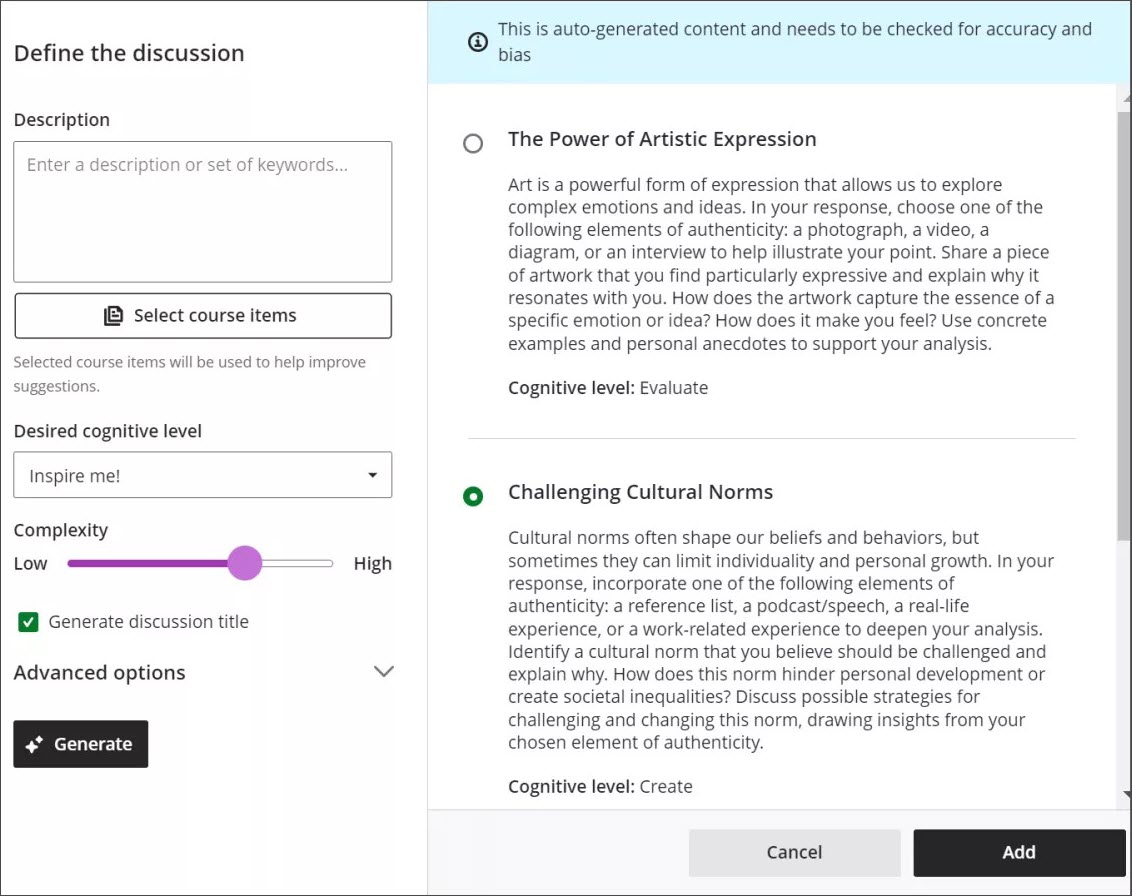Select Challenging Cultural Norms radio button

[473, 496]
